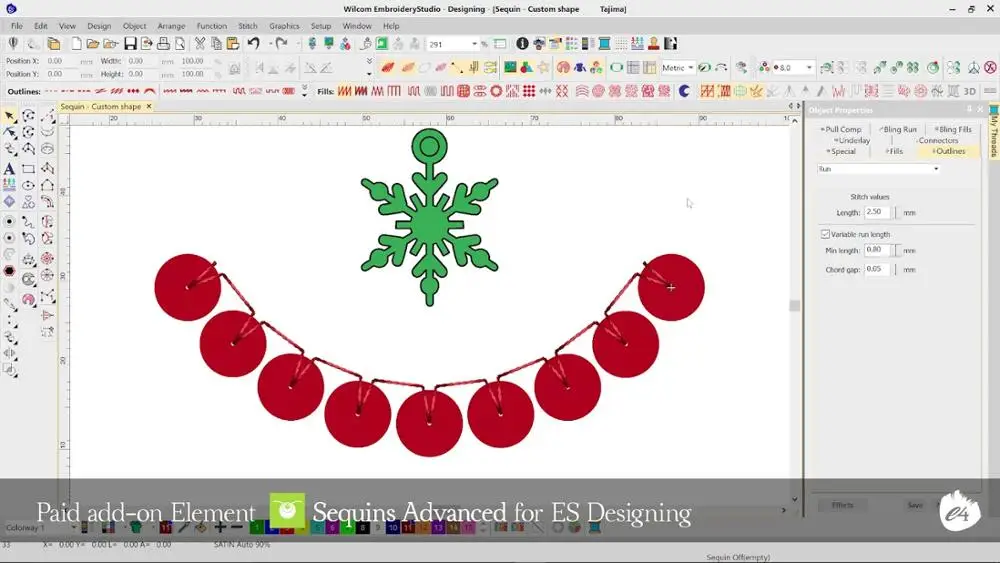Open the My Threads side docker tab
Screen dimensions: 1000x563
[994, 133]
